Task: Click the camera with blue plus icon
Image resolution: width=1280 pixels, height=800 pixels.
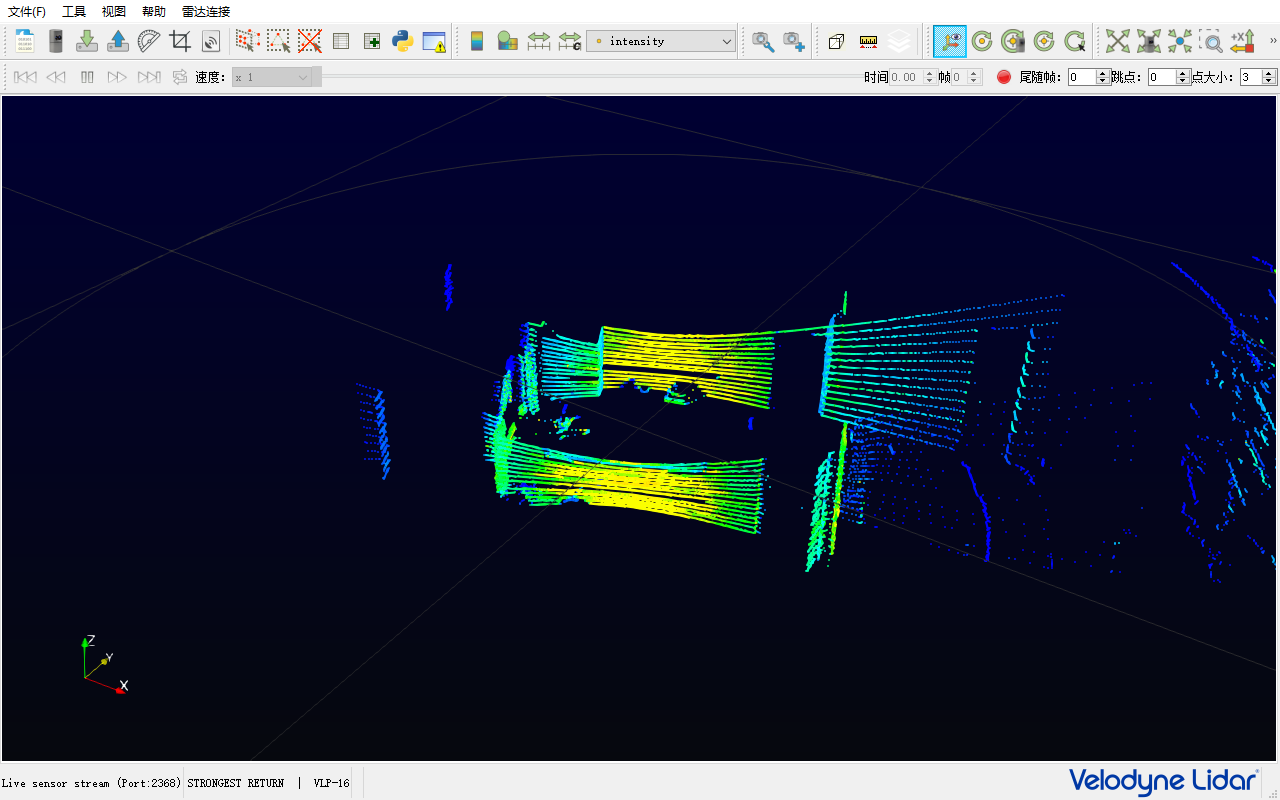Action: (x=794, y=41)
